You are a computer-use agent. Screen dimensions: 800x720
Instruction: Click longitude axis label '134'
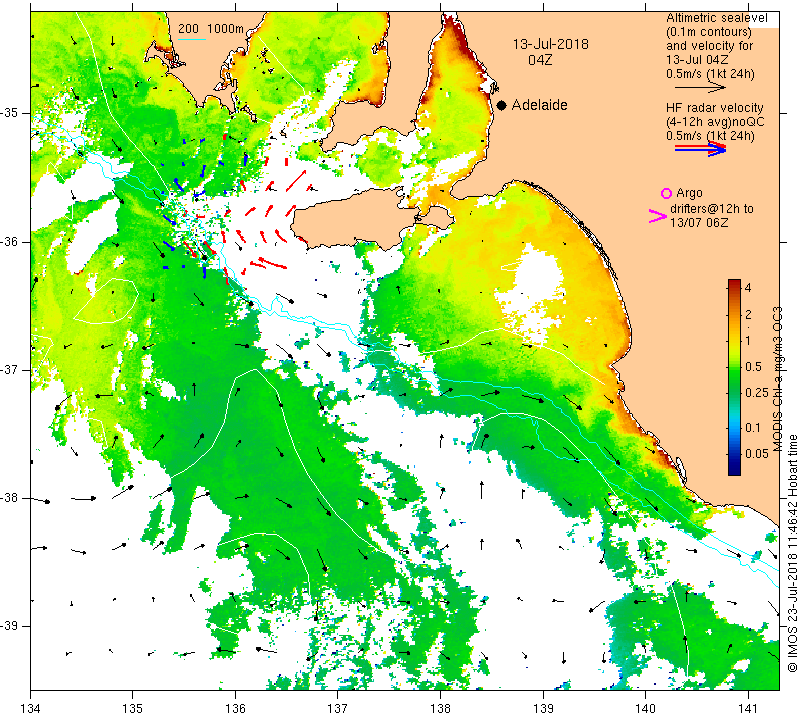coord(31,709)
